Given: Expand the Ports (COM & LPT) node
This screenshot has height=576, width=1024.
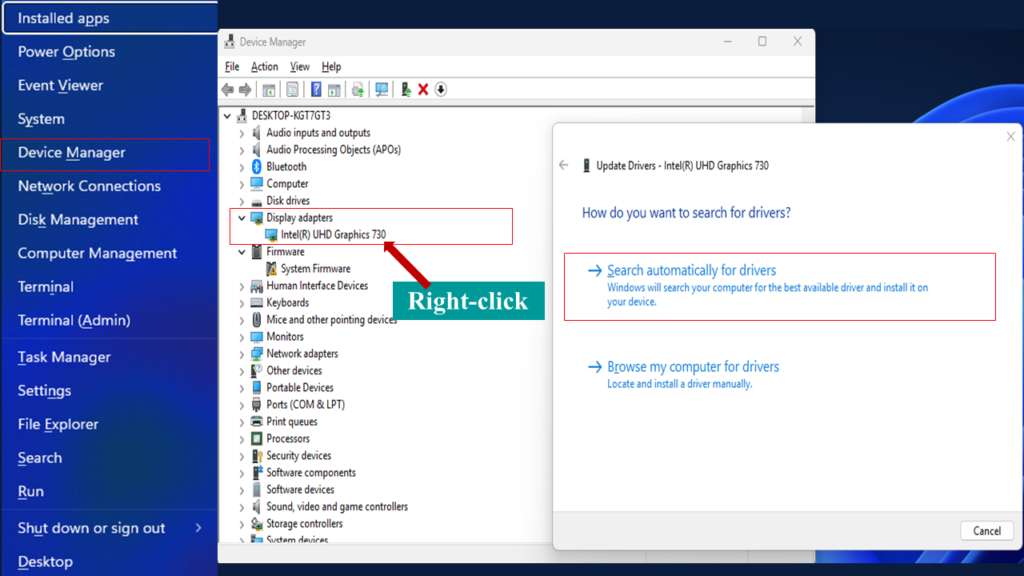Looking at the screenshot, I should [242, 405].
